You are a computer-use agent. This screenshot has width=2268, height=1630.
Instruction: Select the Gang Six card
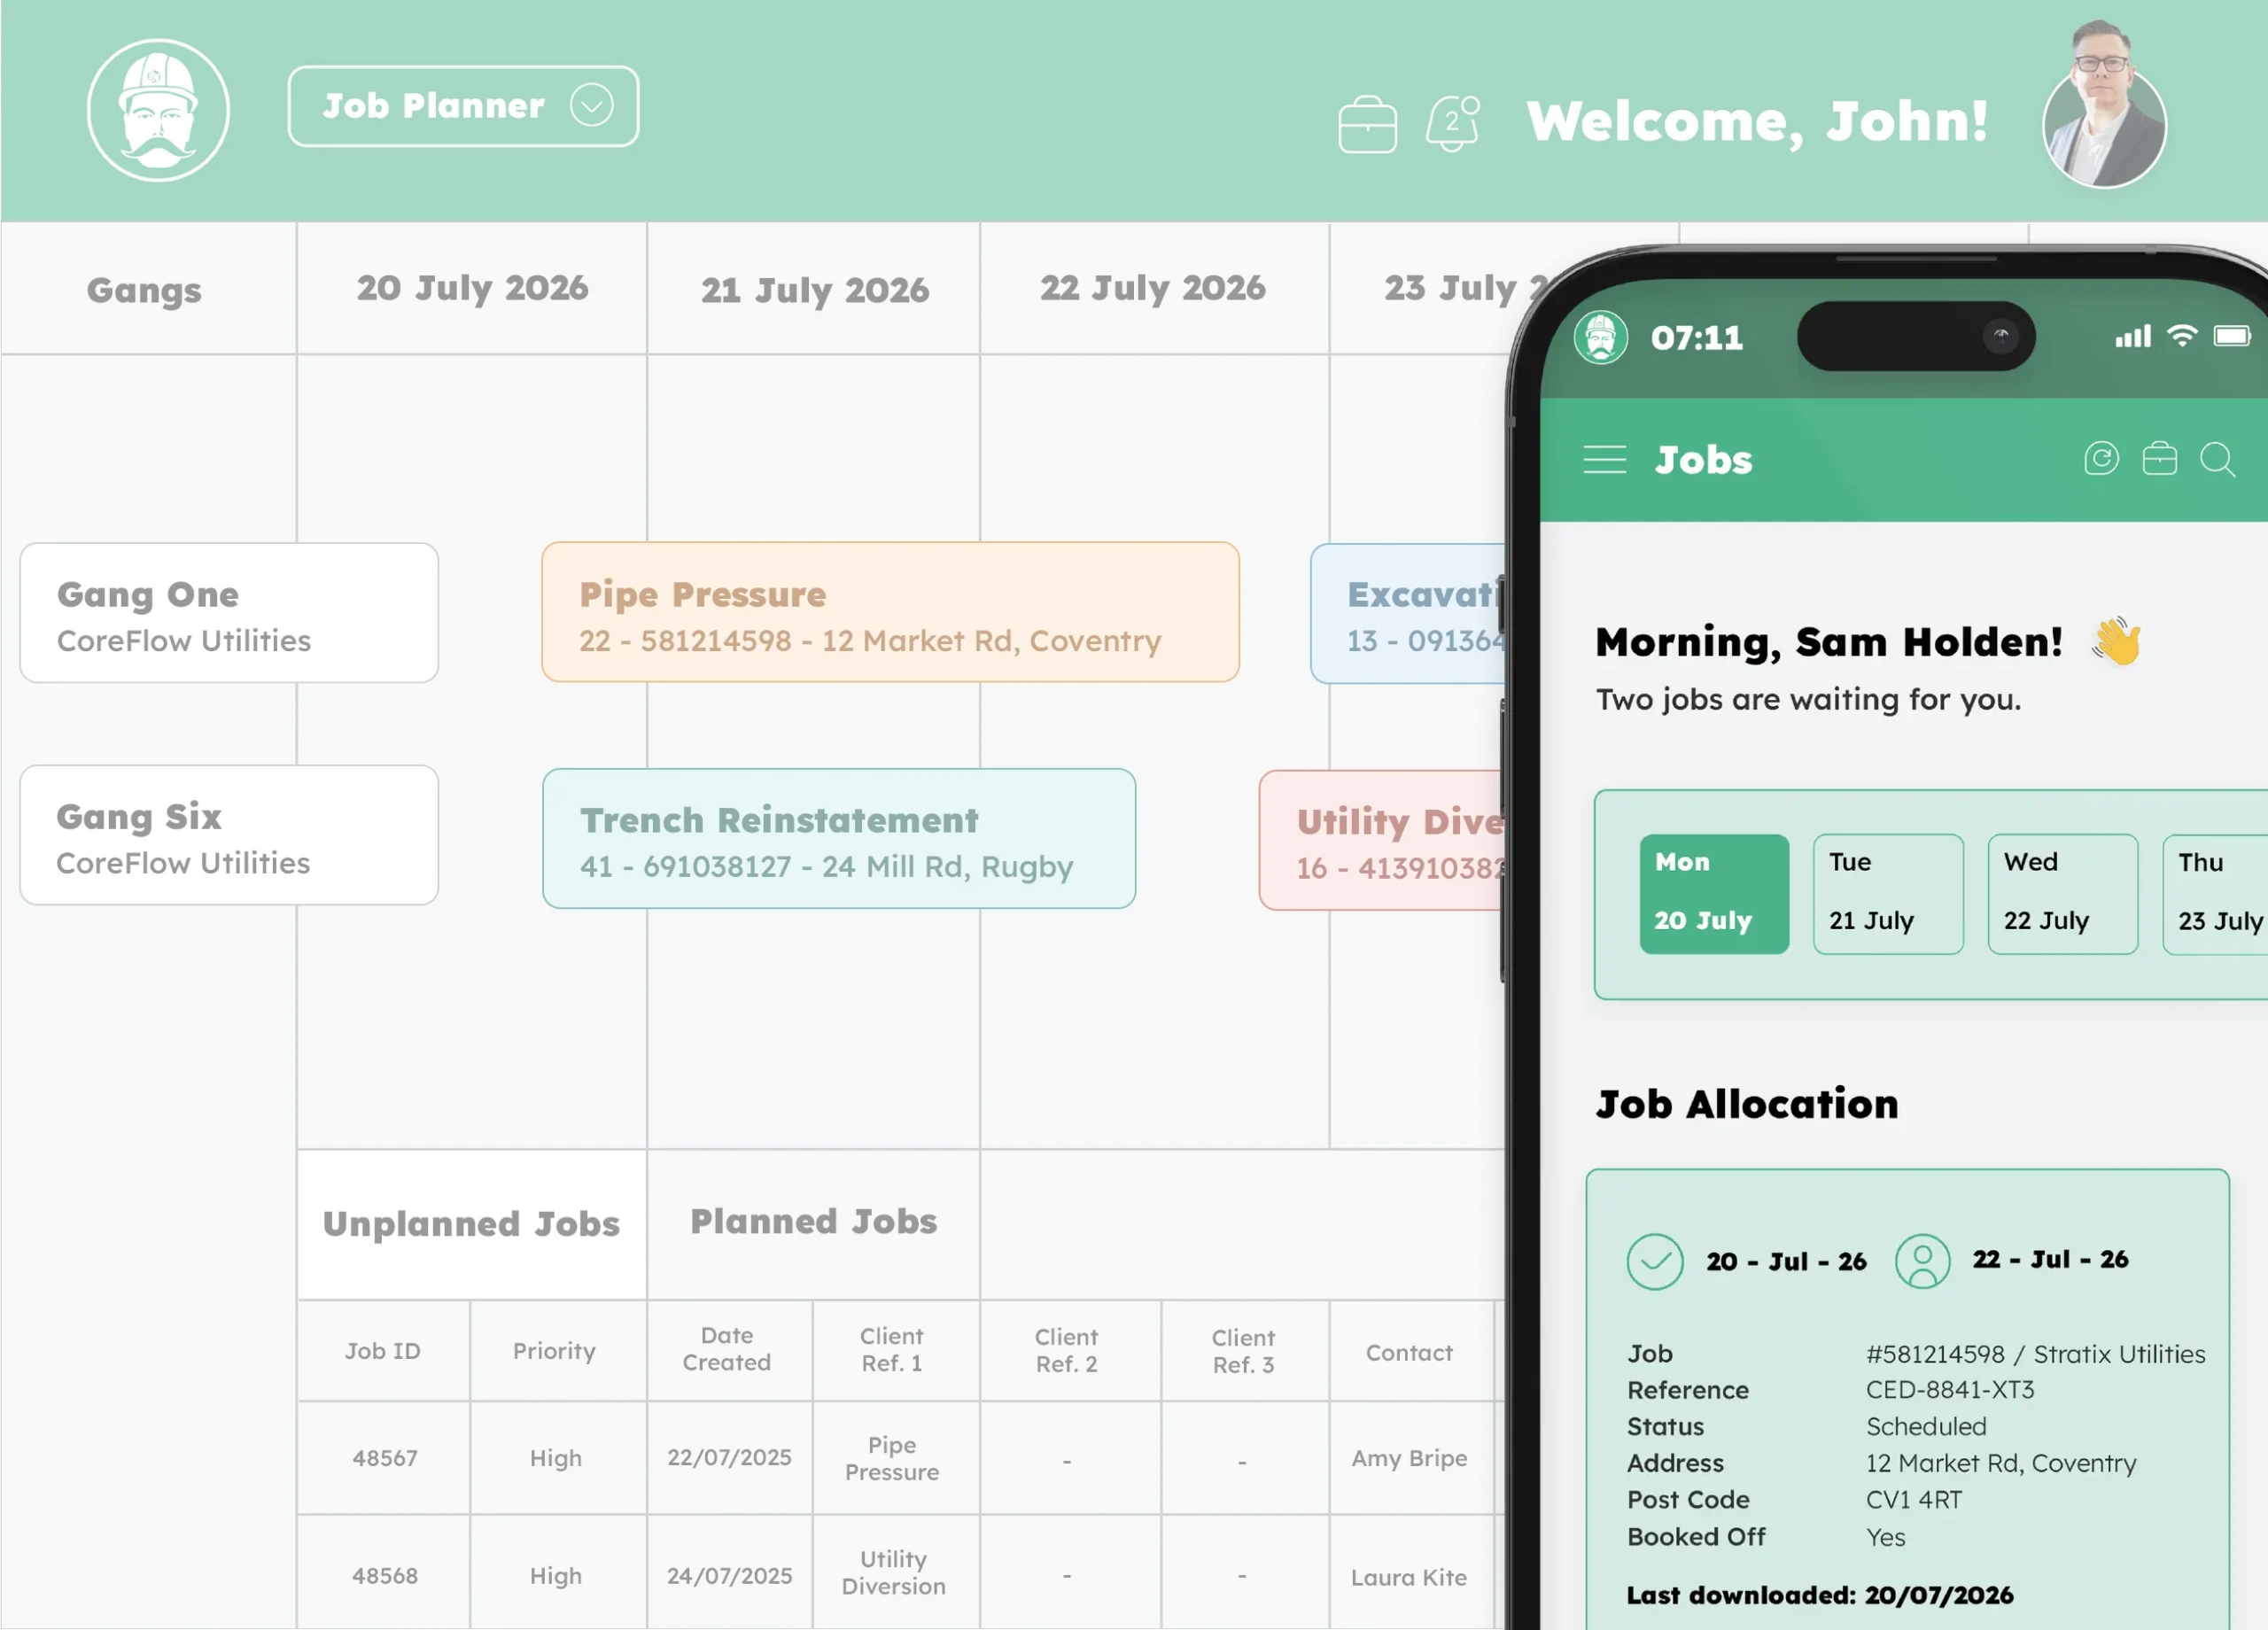pos(229,835)
